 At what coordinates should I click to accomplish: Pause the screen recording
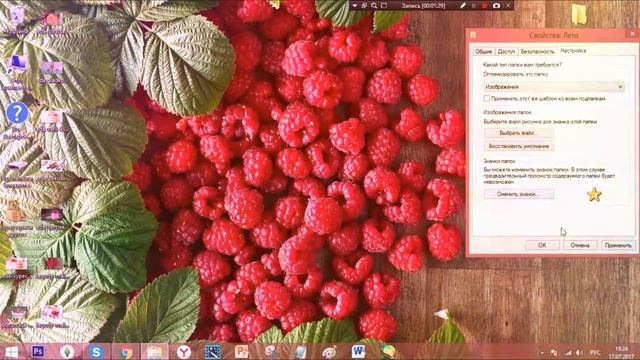[x=474, y=6]
